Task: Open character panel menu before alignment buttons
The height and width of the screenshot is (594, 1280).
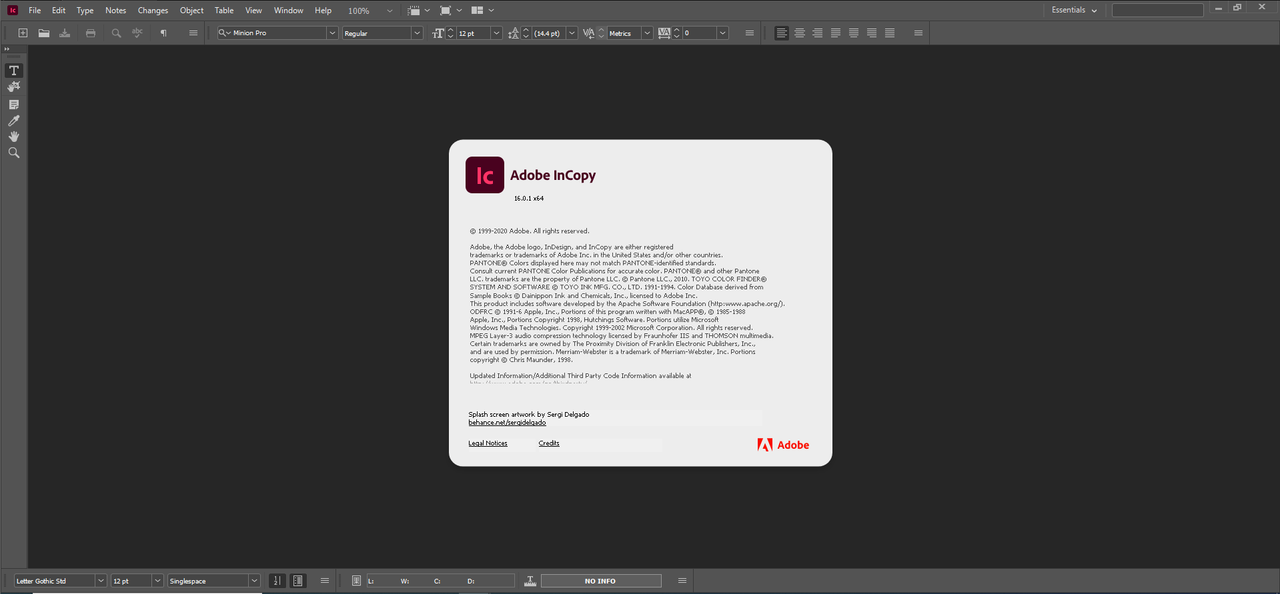Action: point(750,33)
